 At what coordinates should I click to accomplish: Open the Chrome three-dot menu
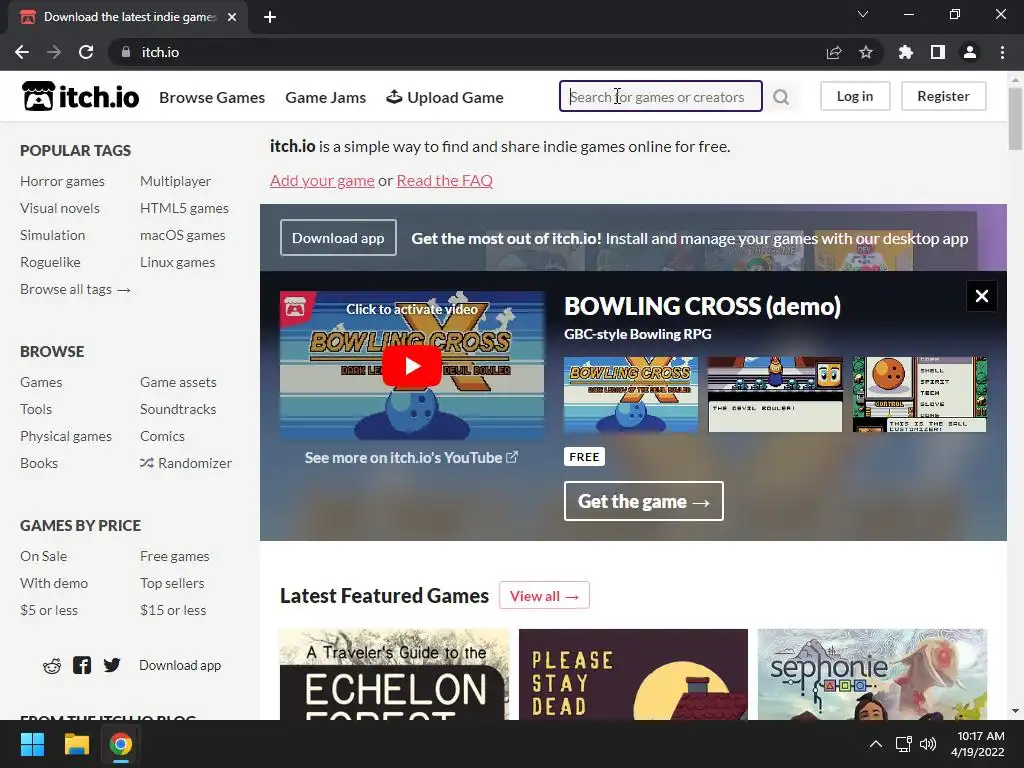pyautogui.click(x=1002, y=52)
